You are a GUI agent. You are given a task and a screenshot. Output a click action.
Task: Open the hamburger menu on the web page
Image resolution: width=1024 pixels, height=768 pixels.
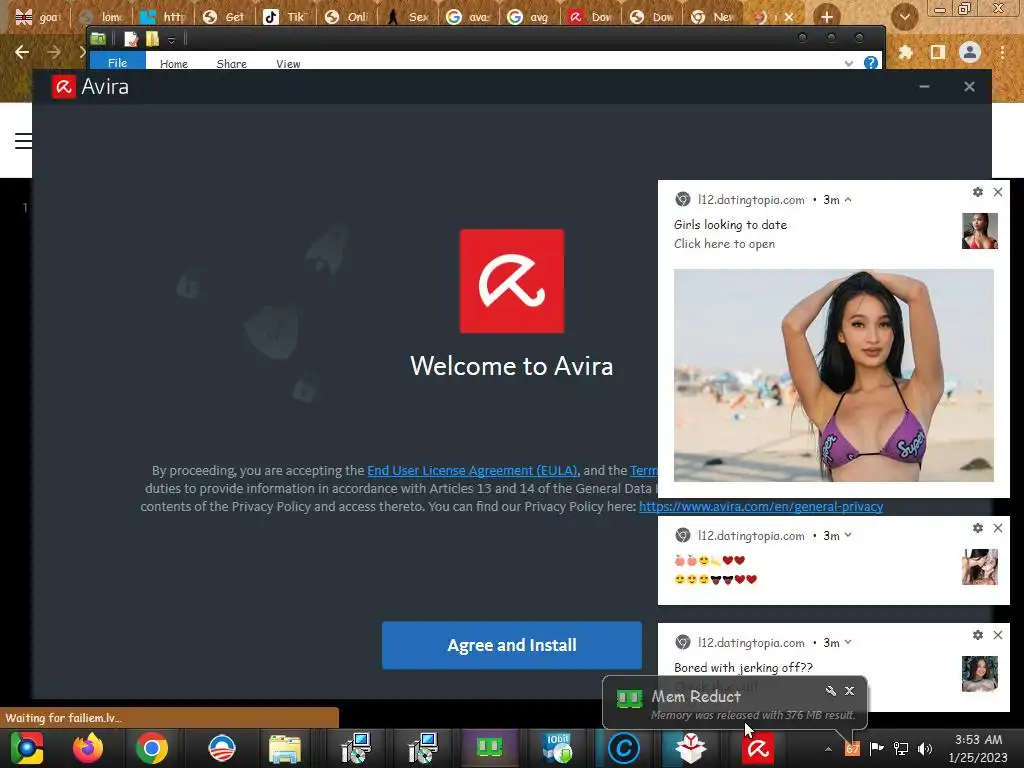pos(24,140)
